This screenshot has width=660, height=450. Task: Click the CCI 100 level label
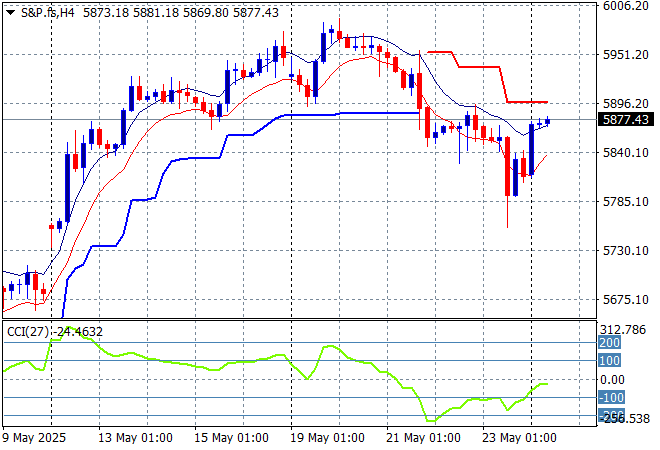(608, 361)
